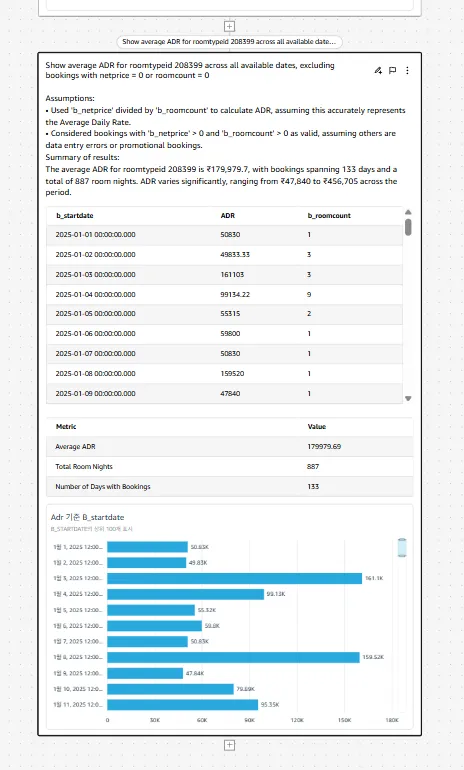
Task: Select the 2025-01-03 date cell
Action: pos(95,275)
